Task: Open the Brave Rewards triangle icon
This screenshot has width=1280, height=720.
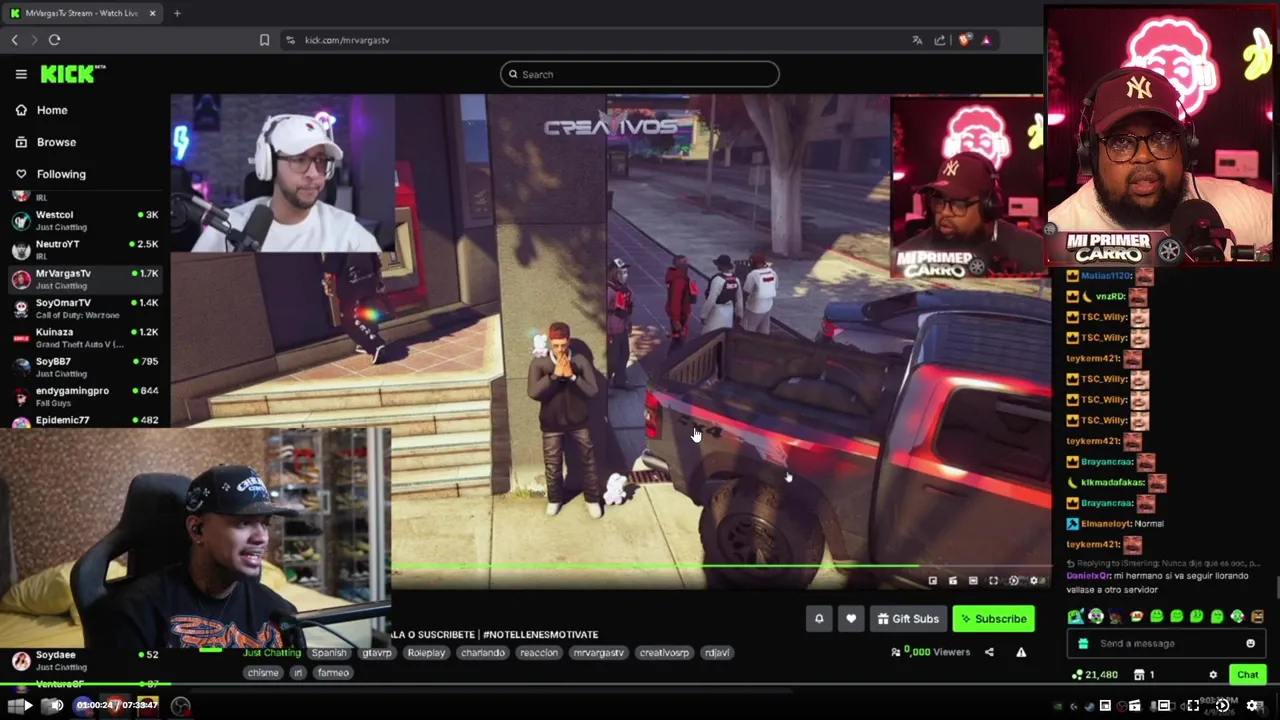Action: click(x=986, y=40)
